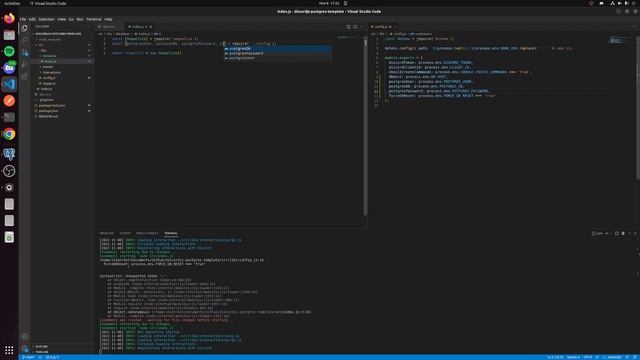Collapse the src folder in explorer
The width and height of the screenshot is (640, 360).
[41, 45]
